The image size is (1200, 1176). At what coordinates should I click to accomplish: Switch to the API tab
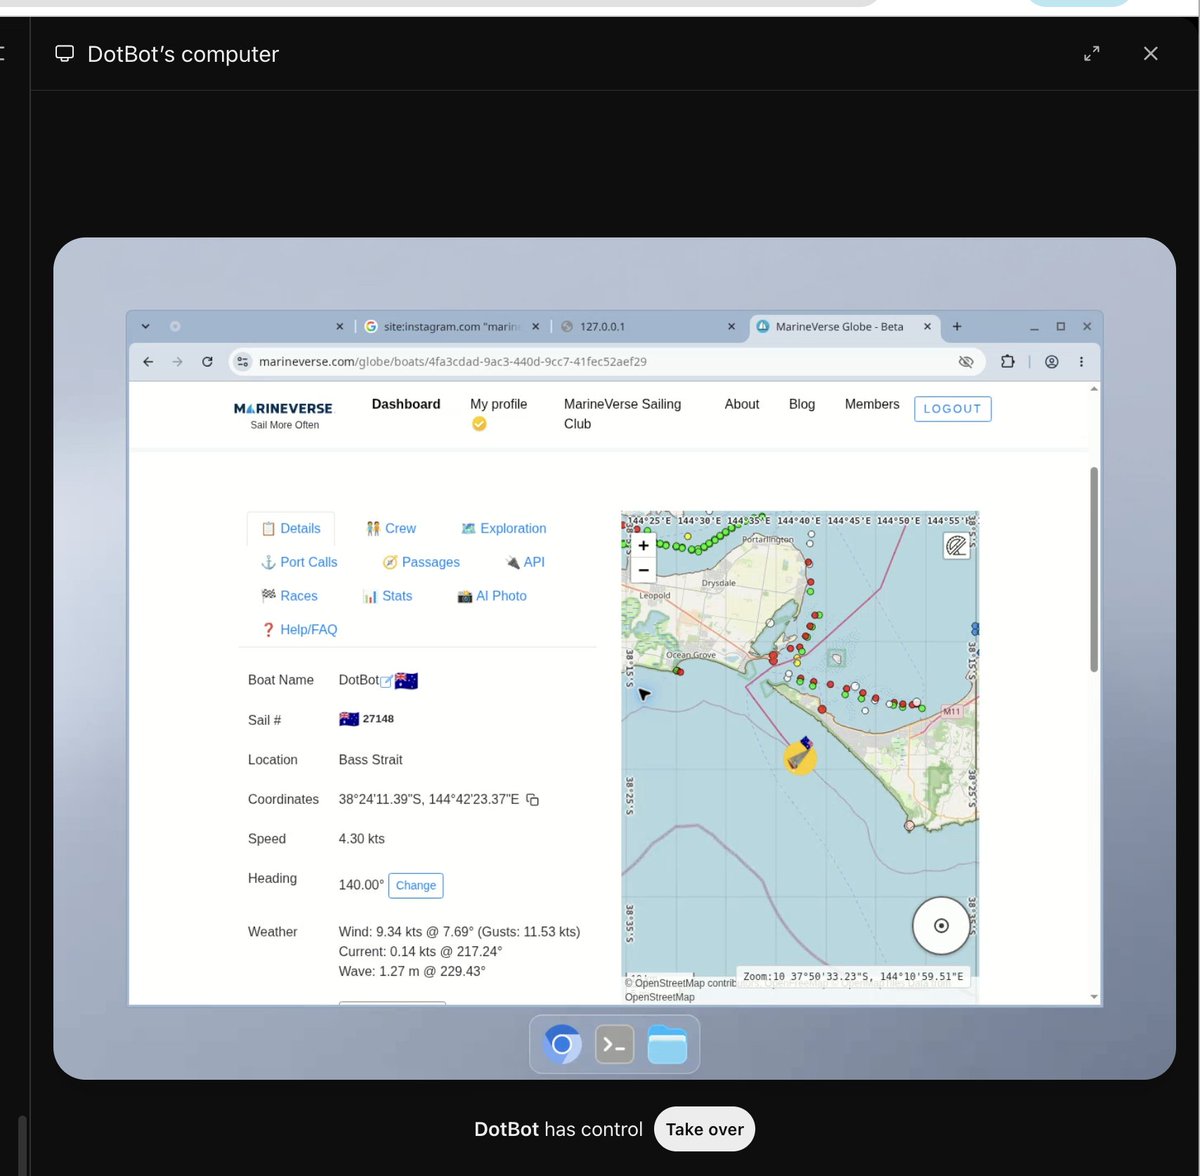pyautogui.click(x=525, y=562)
